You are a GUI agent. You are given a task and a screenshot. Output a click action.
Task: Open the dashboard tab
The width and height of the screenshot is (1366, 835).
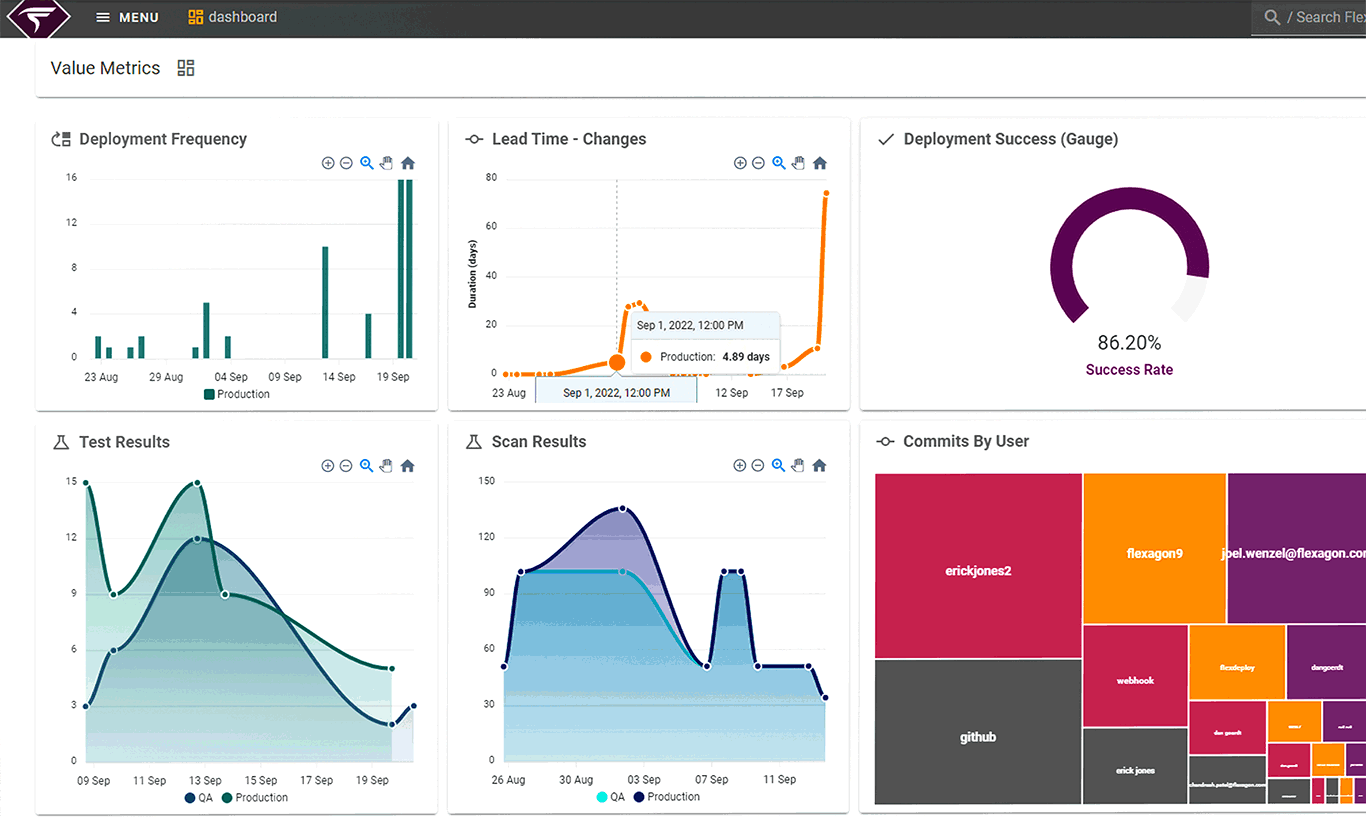[233, 17]
